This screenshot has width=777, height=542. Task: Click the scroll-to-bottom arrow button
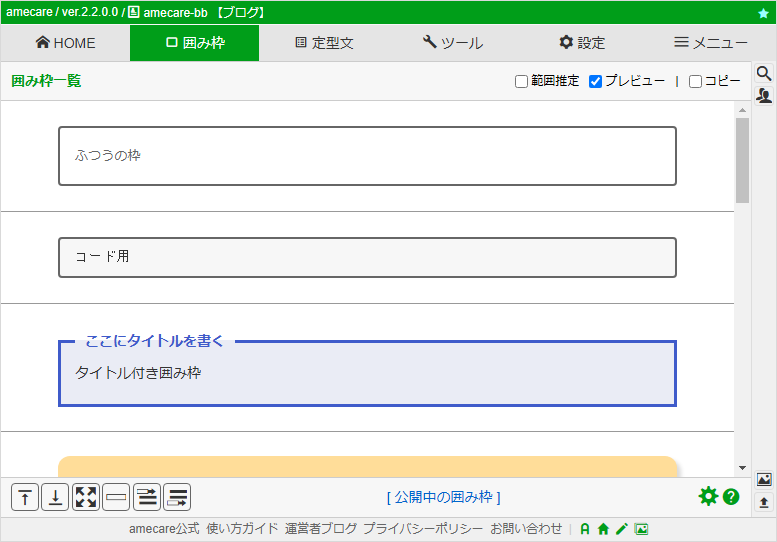pyautogui.click(x=56, y=497)
